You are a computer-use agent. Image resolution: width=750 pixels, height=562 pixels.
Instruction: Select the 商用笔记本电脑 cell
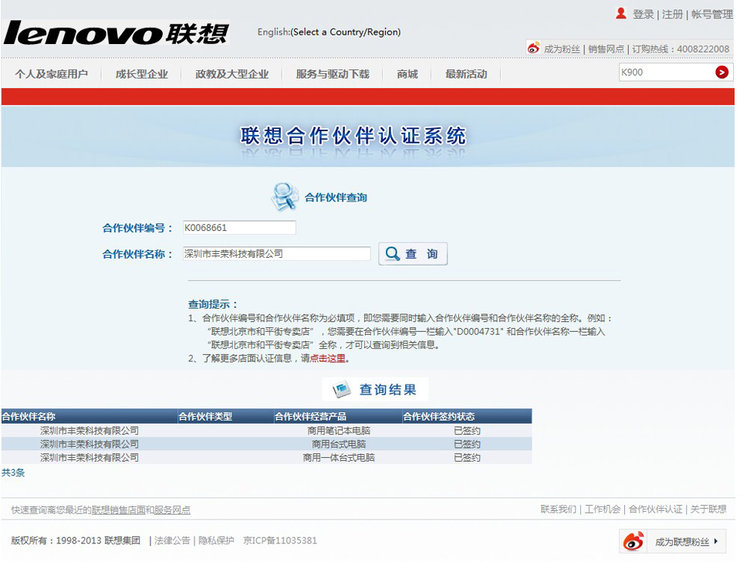tap(339, 430)
